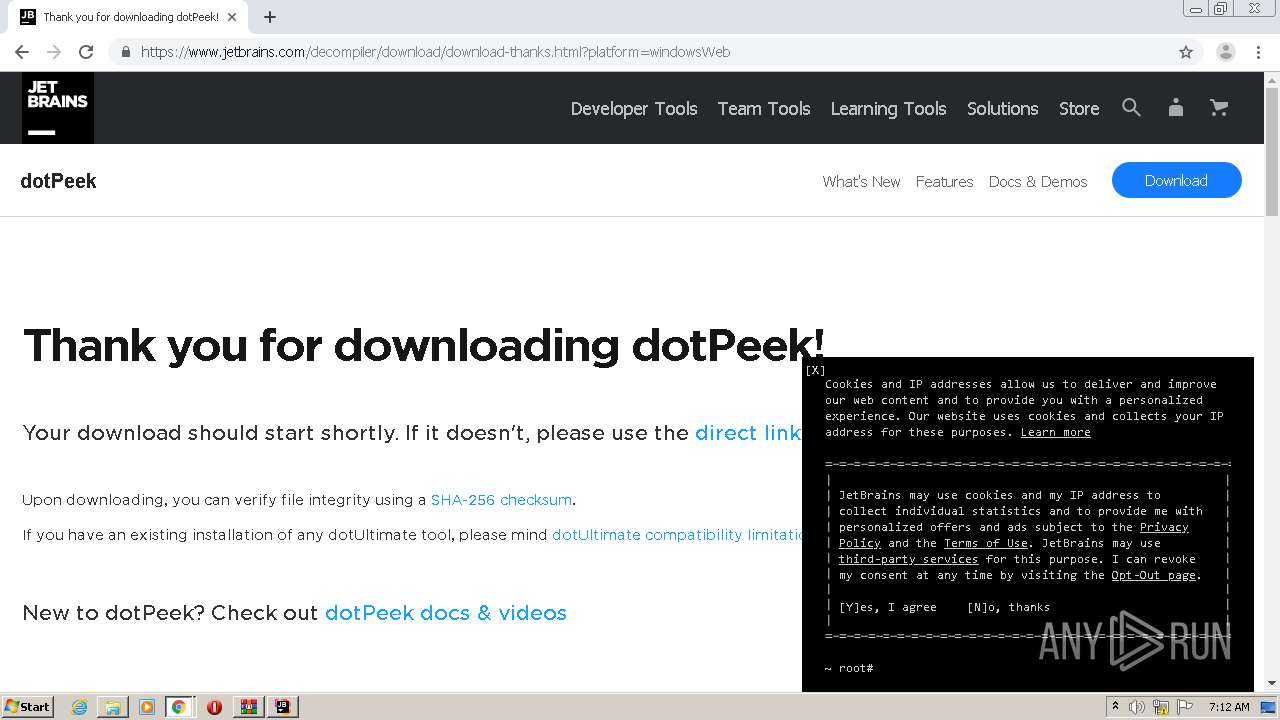This screenshot has width=1280, height=720.
Task: Open dotPeek docs & videos link
Action: [x=446, y=613]
